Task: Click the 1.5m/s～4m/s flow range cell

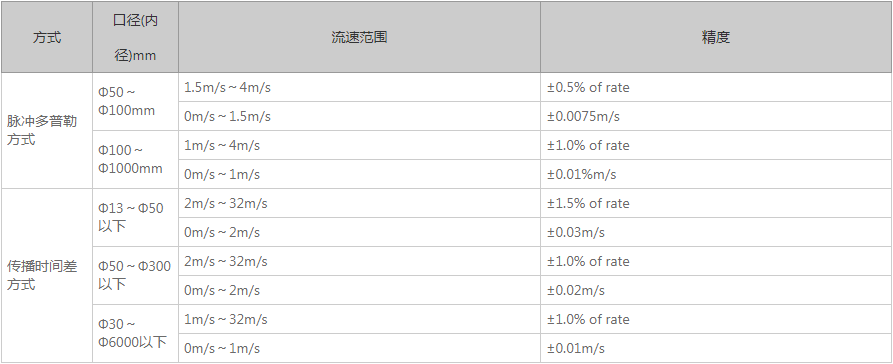Action: coord(359,87)
